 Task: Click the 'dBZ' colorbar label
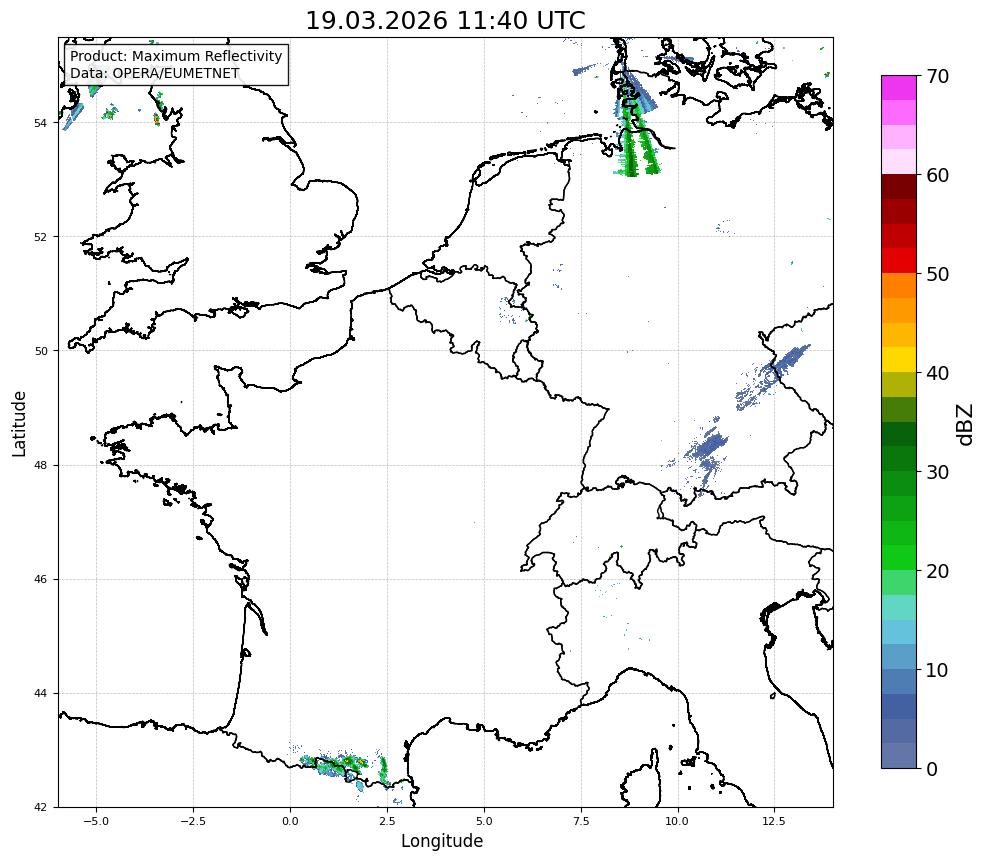[966, 425]
